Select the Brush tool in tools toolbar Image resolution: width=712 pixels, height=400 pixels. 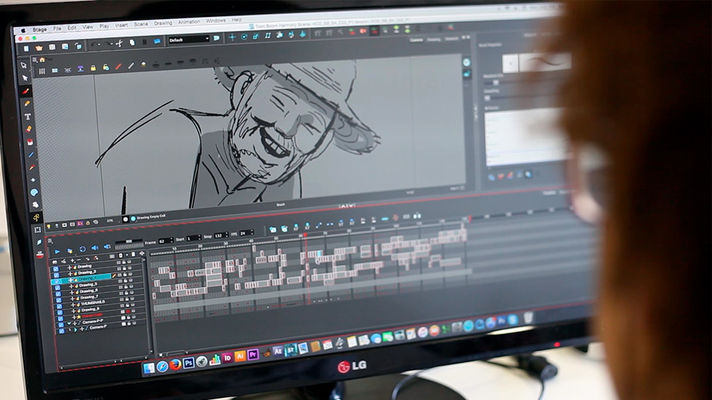point(26,91)
